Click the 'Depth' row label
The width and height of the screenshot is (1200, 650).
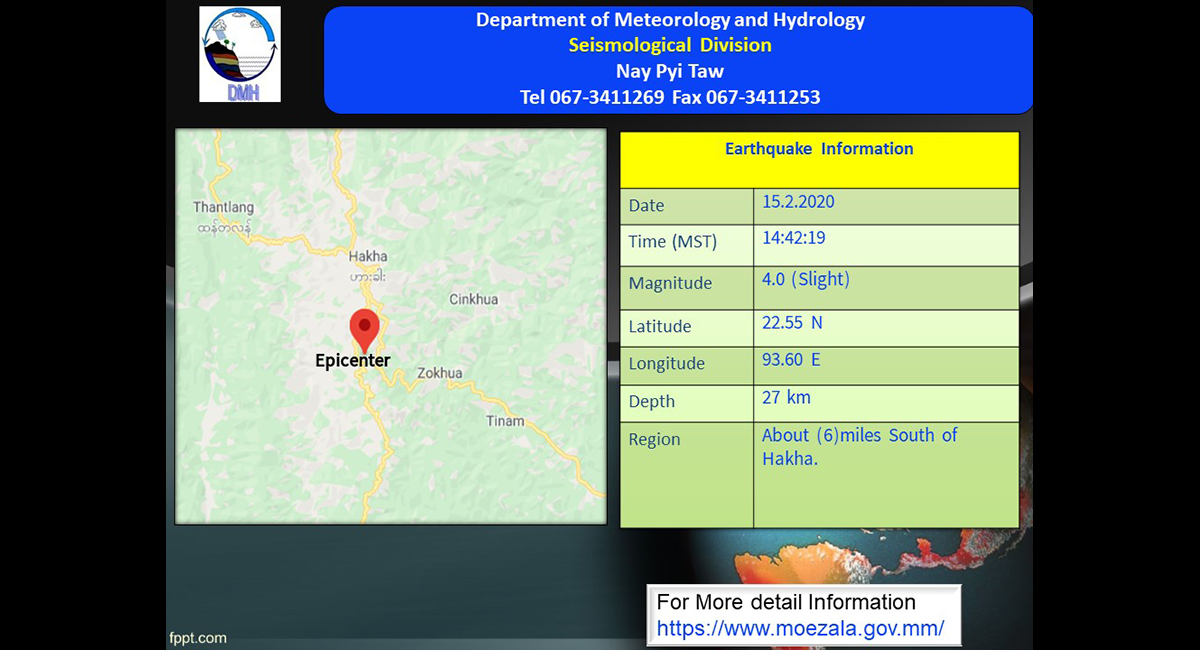(652, 402)
